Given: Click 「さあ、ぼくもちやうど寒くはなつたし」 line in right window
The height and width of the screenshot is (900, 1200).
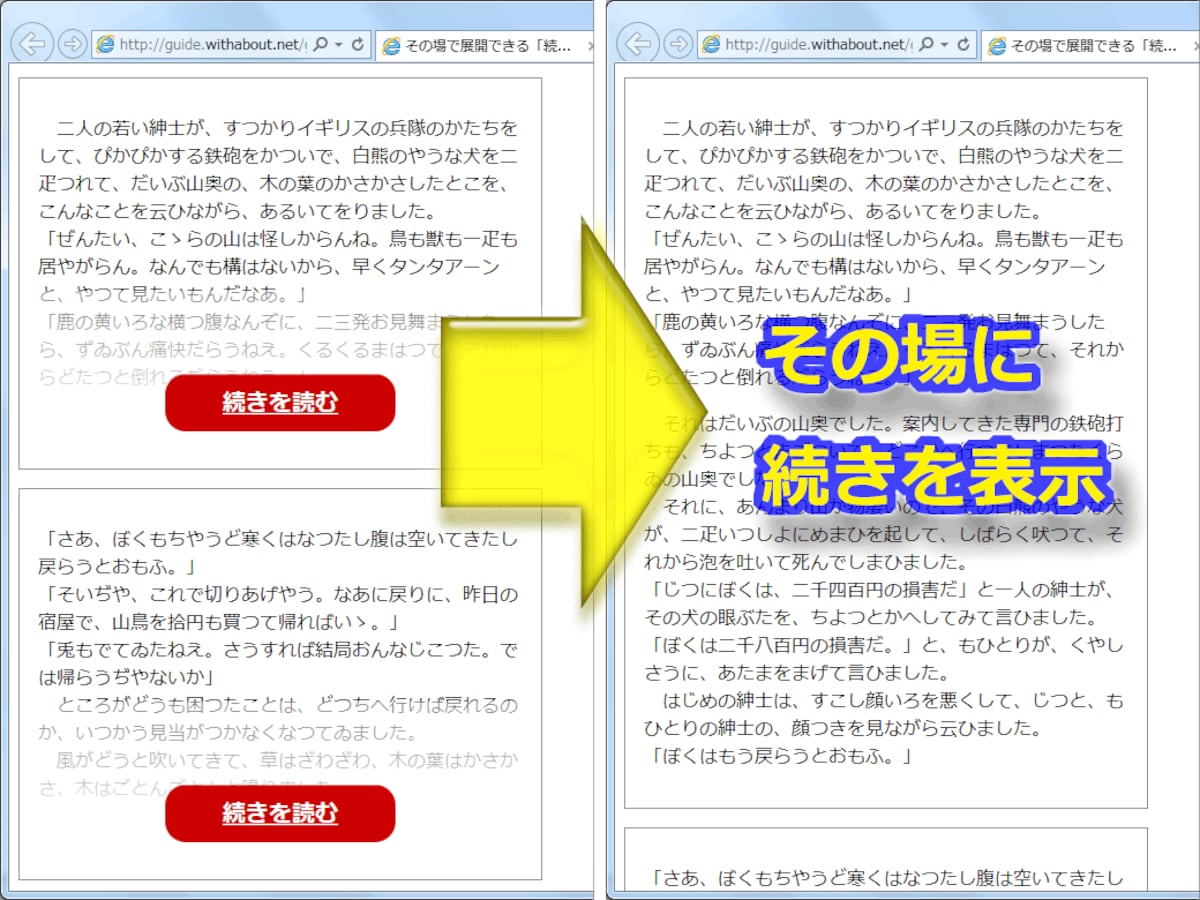Looking at the screenshot, I should (884, 879).
